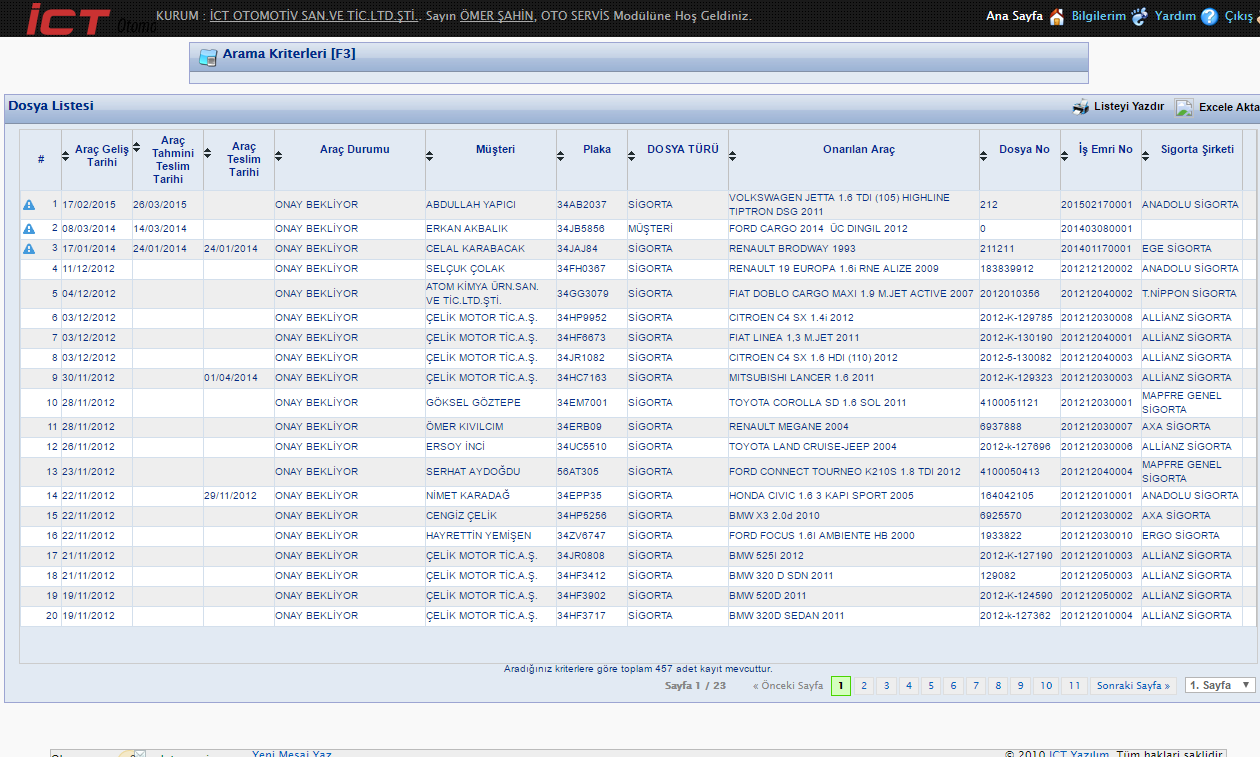Click warning icon on row 3
This screenshot has height=757, width=1260.
click(x=29, y=249)
